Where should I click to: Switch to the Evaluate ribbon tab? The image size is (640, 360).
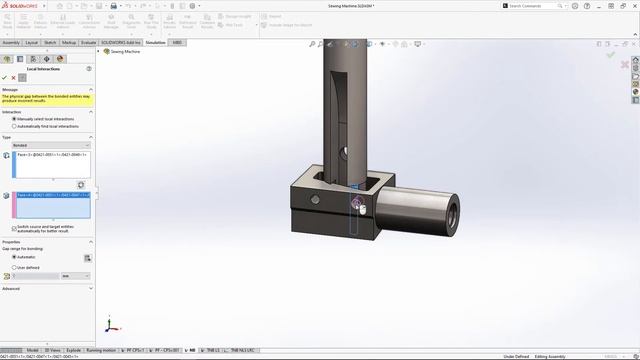pyautogui.click(x=88, y=42)
